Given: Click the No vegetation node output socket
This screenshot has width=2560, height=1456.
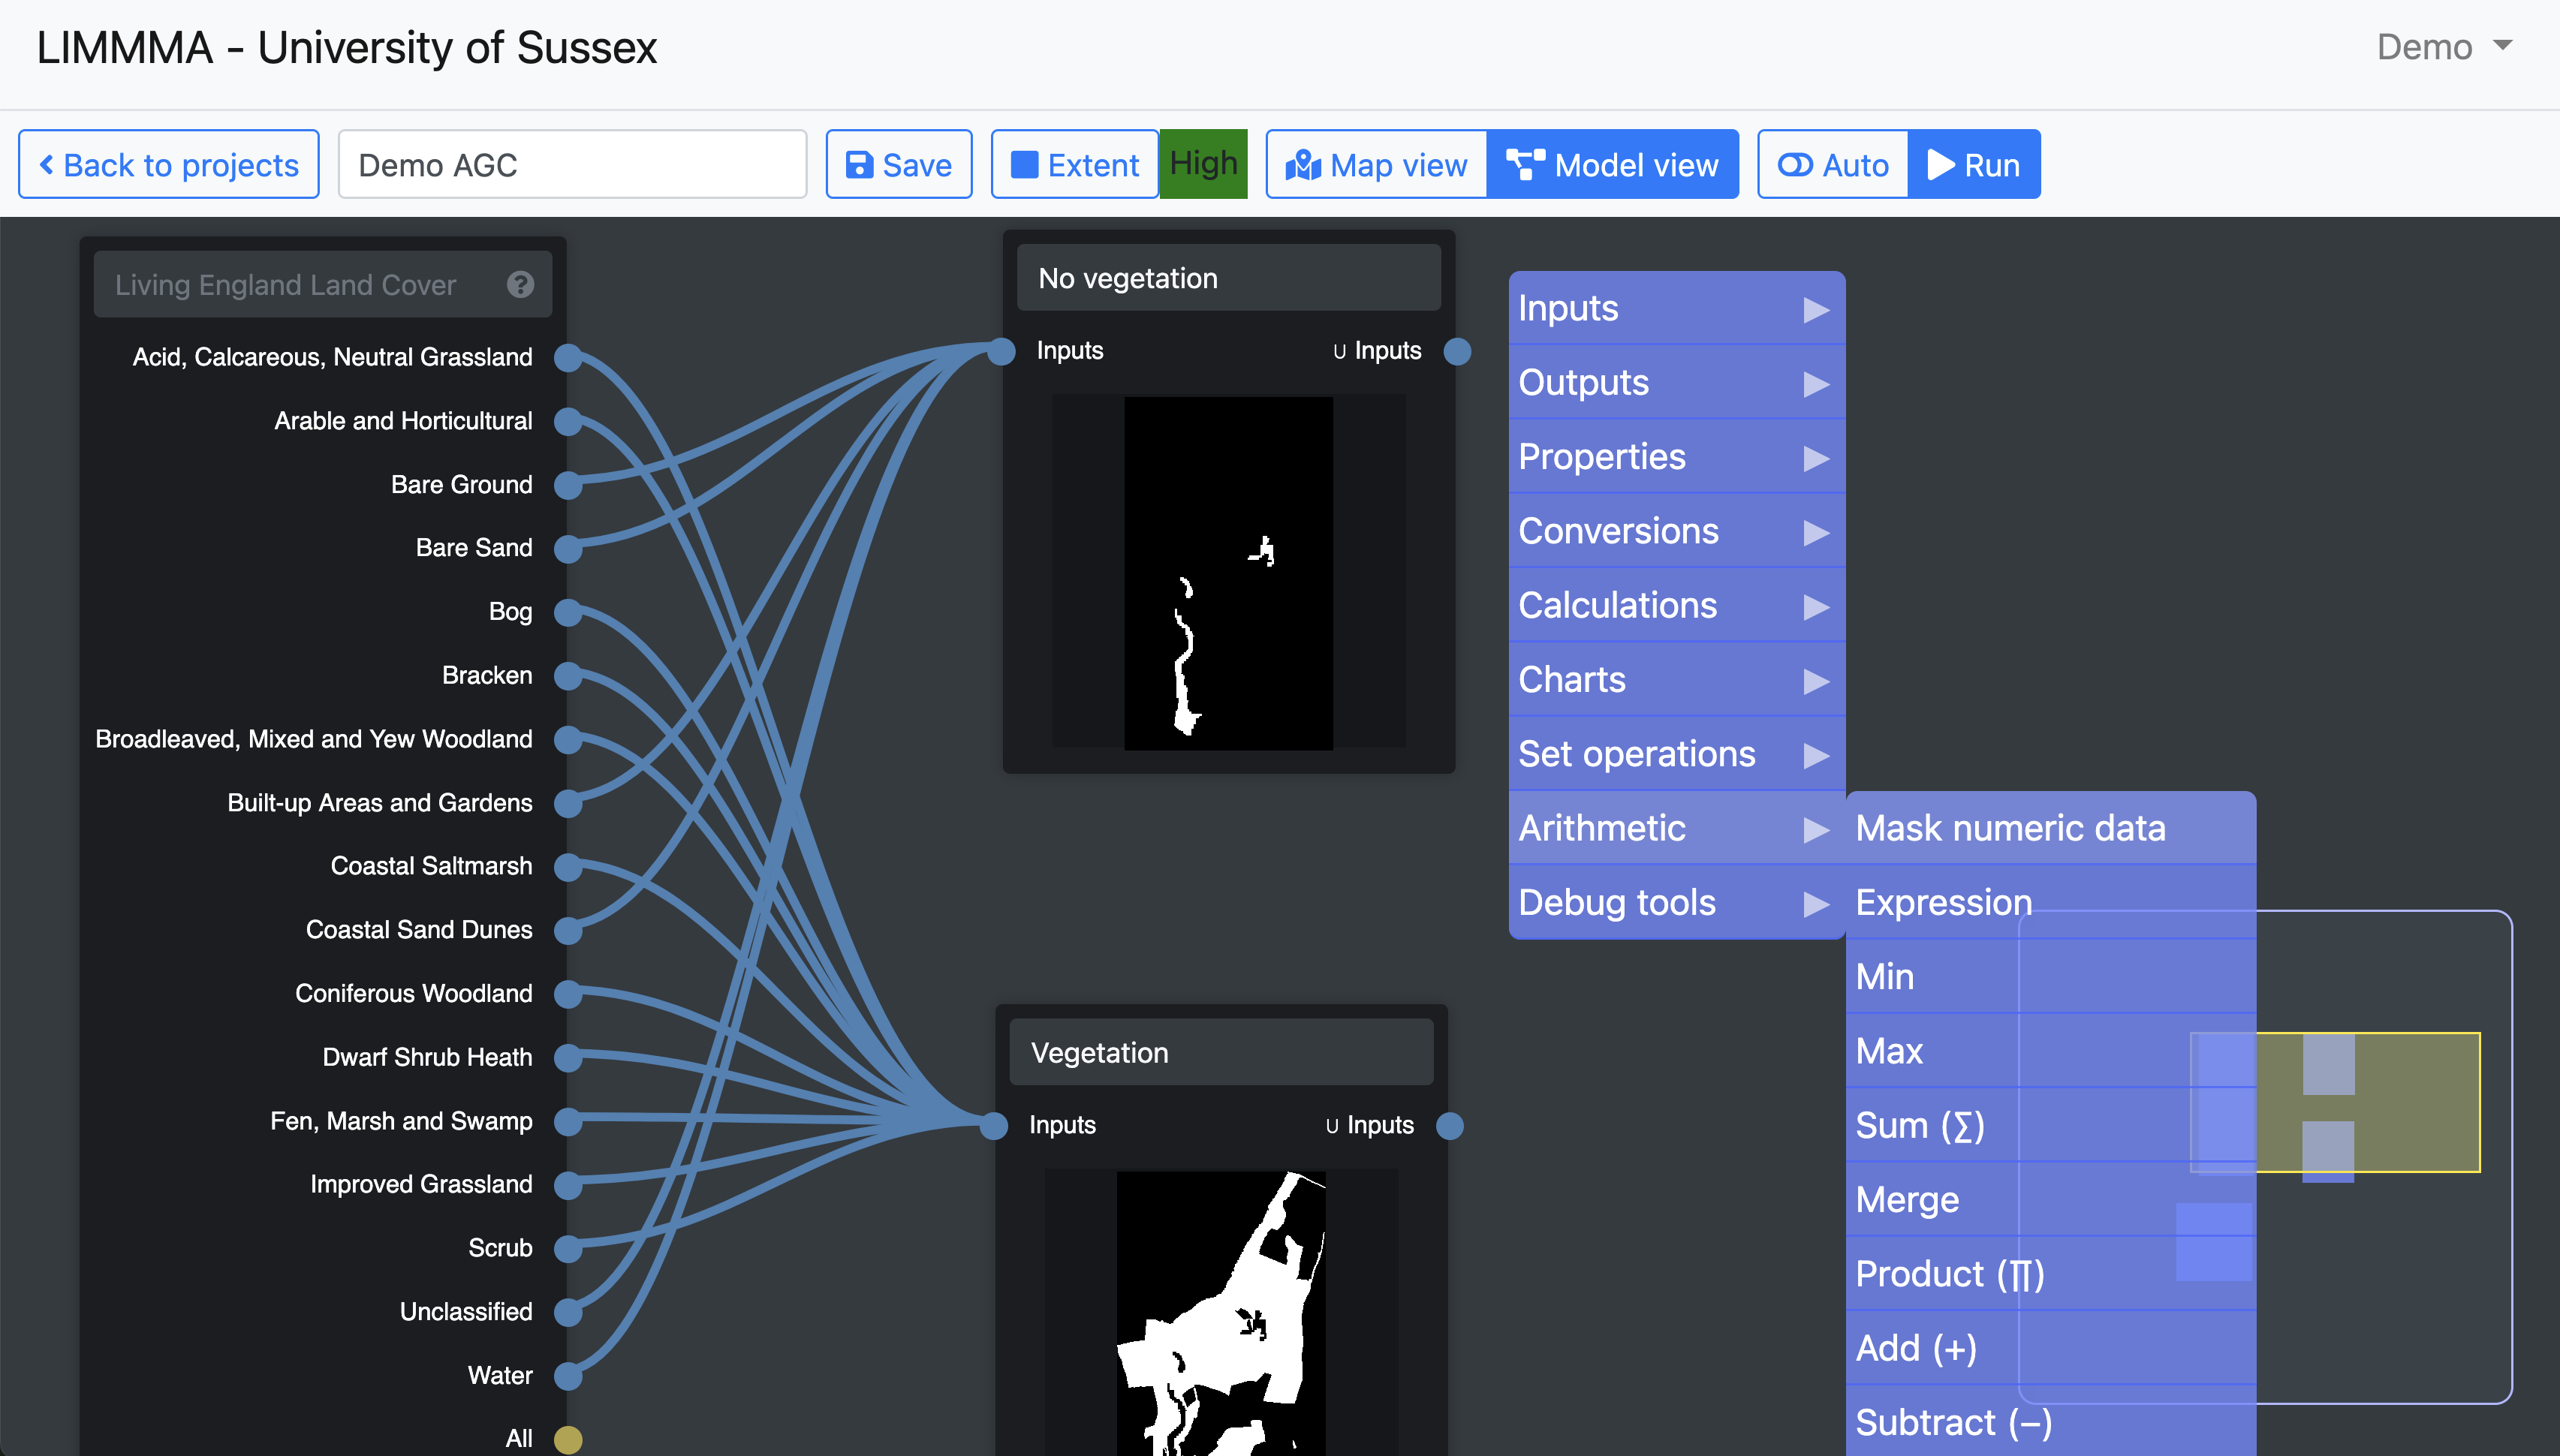Looking at the screenshot, I should (1458, 351).
